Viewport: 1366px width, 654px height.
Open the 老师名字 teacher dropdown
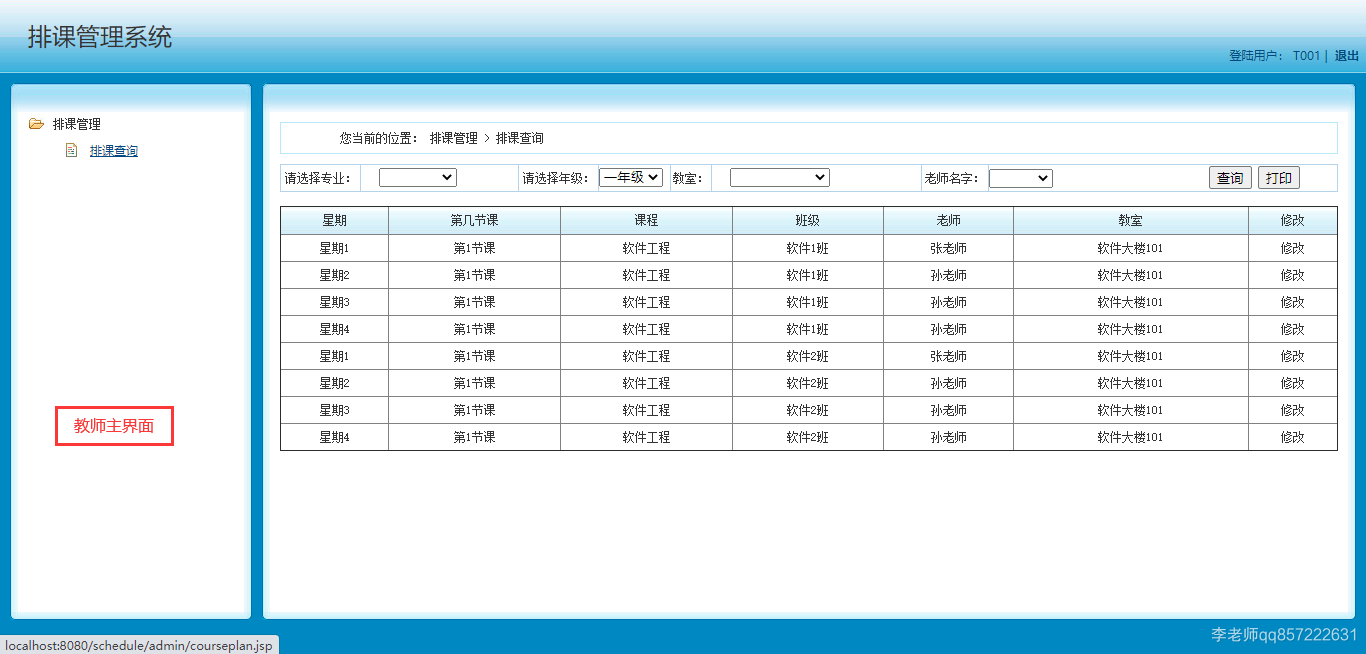tap(1020, 177)
